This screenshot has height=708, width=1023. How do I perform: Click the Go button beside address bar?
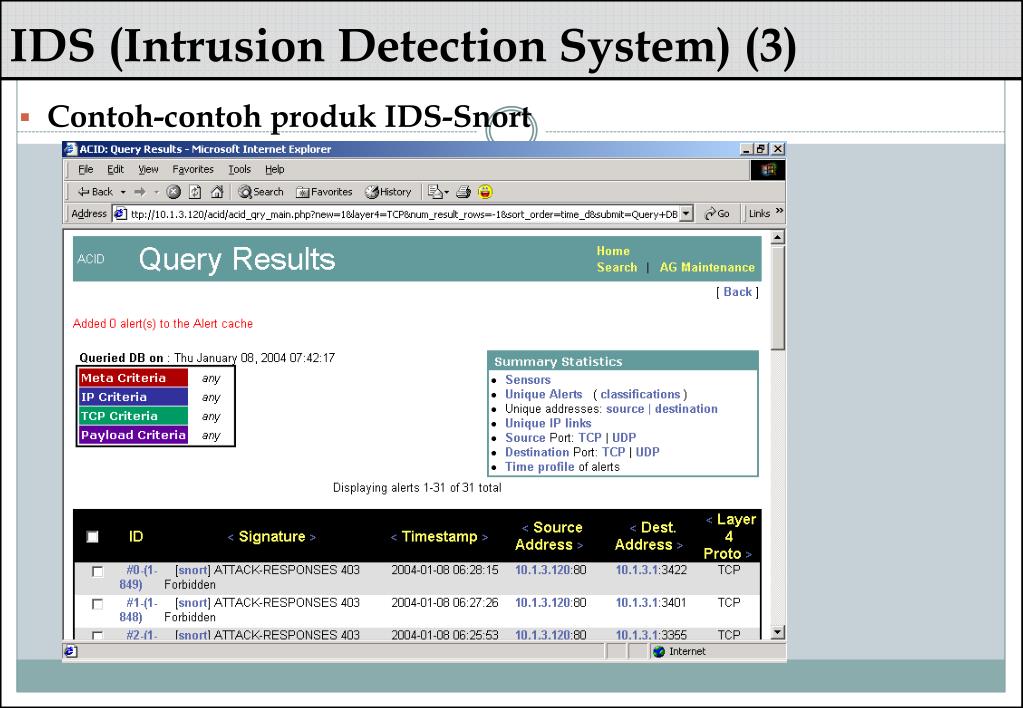[x=717, y=213]
